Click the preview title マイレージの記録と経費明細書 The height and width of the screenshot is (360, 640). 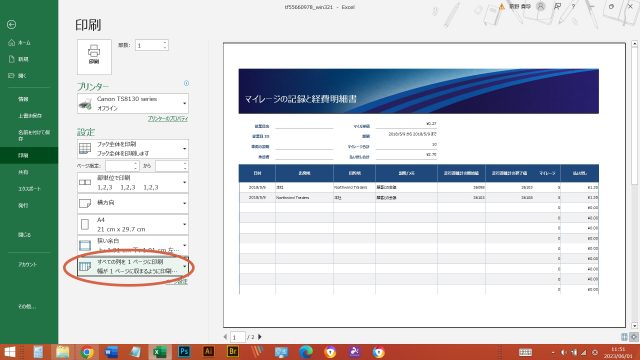[300, 99]
